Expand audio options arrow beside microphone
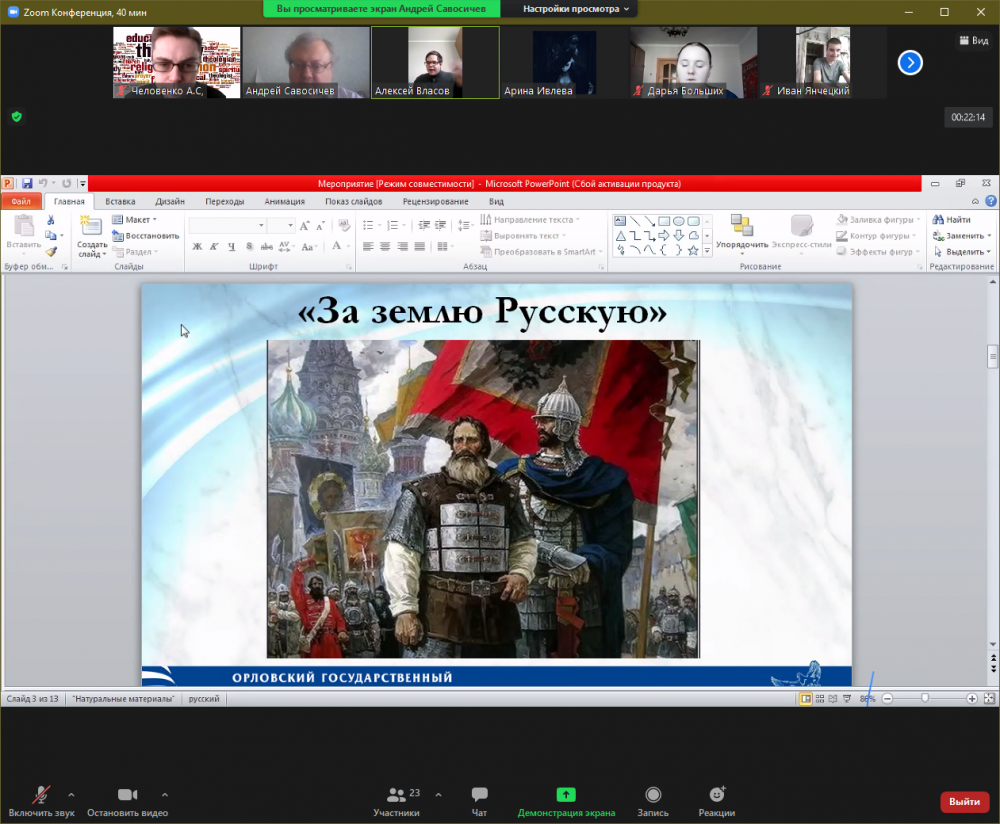This screenshot has height=824, width=1000. point(71,795)
